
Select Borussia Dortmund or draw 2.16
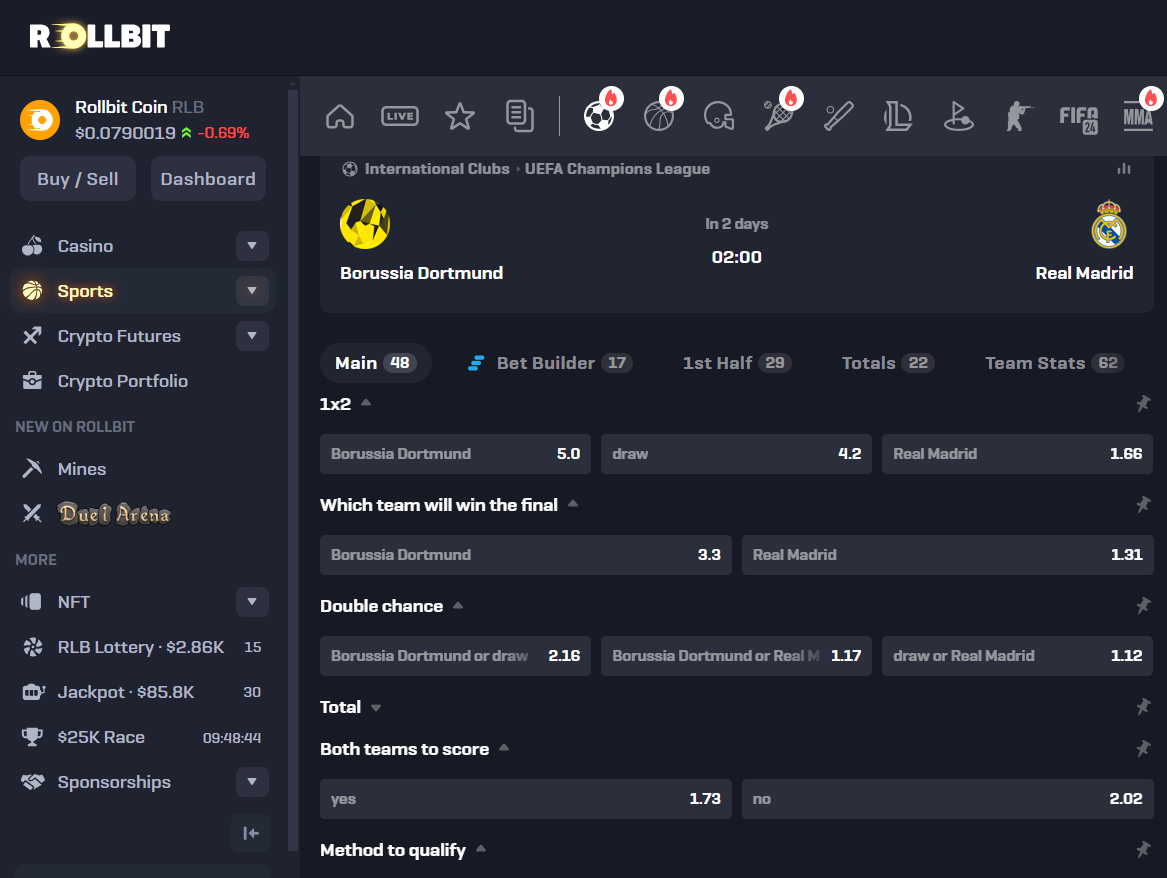[x=455, y=656]
